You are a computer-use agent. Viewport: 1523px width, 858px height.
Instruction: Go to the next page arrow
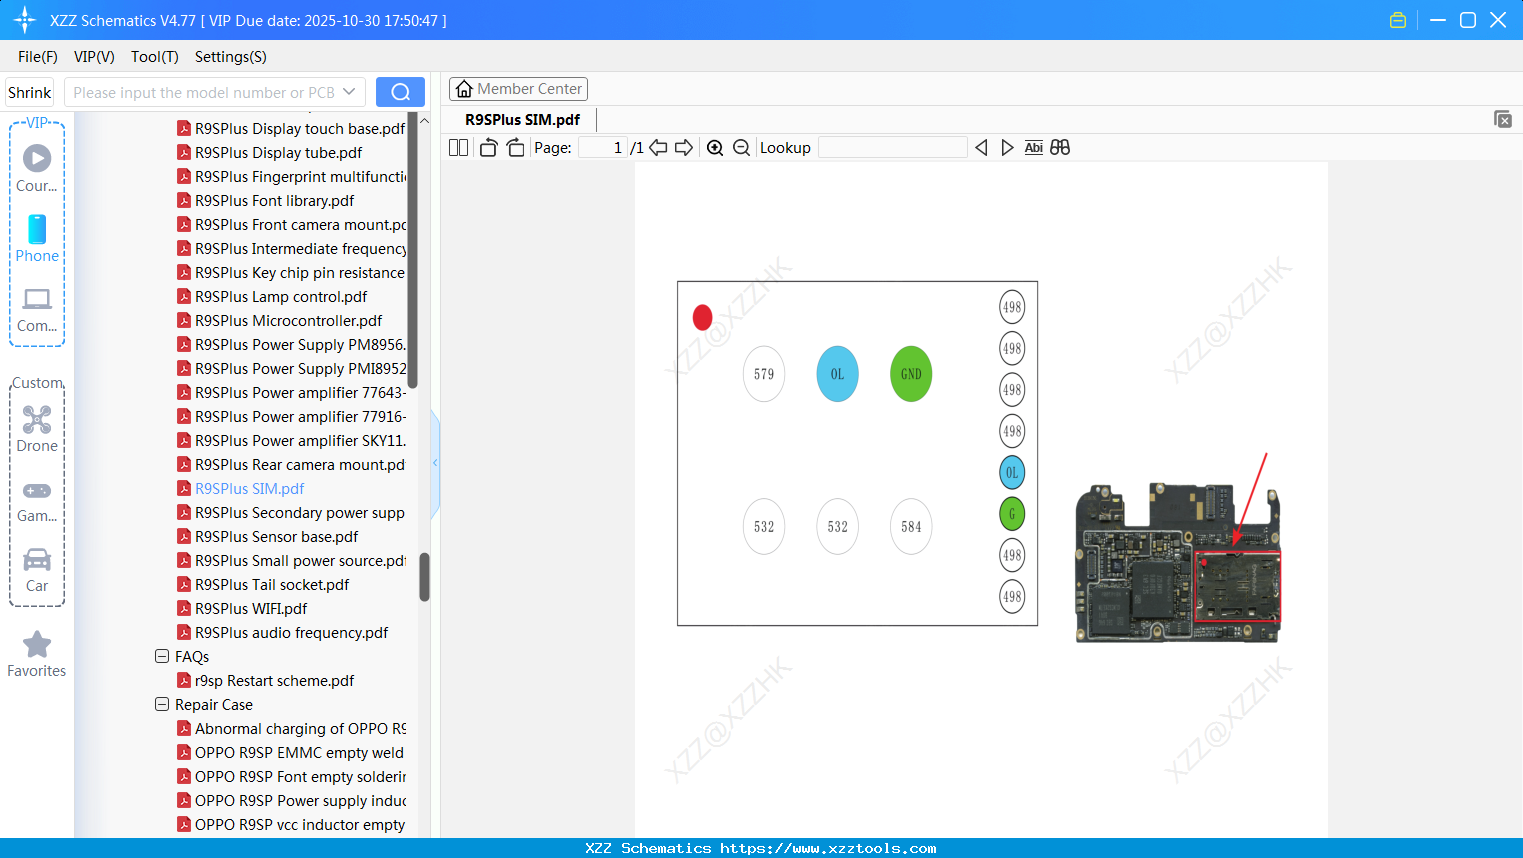point(684,148)
